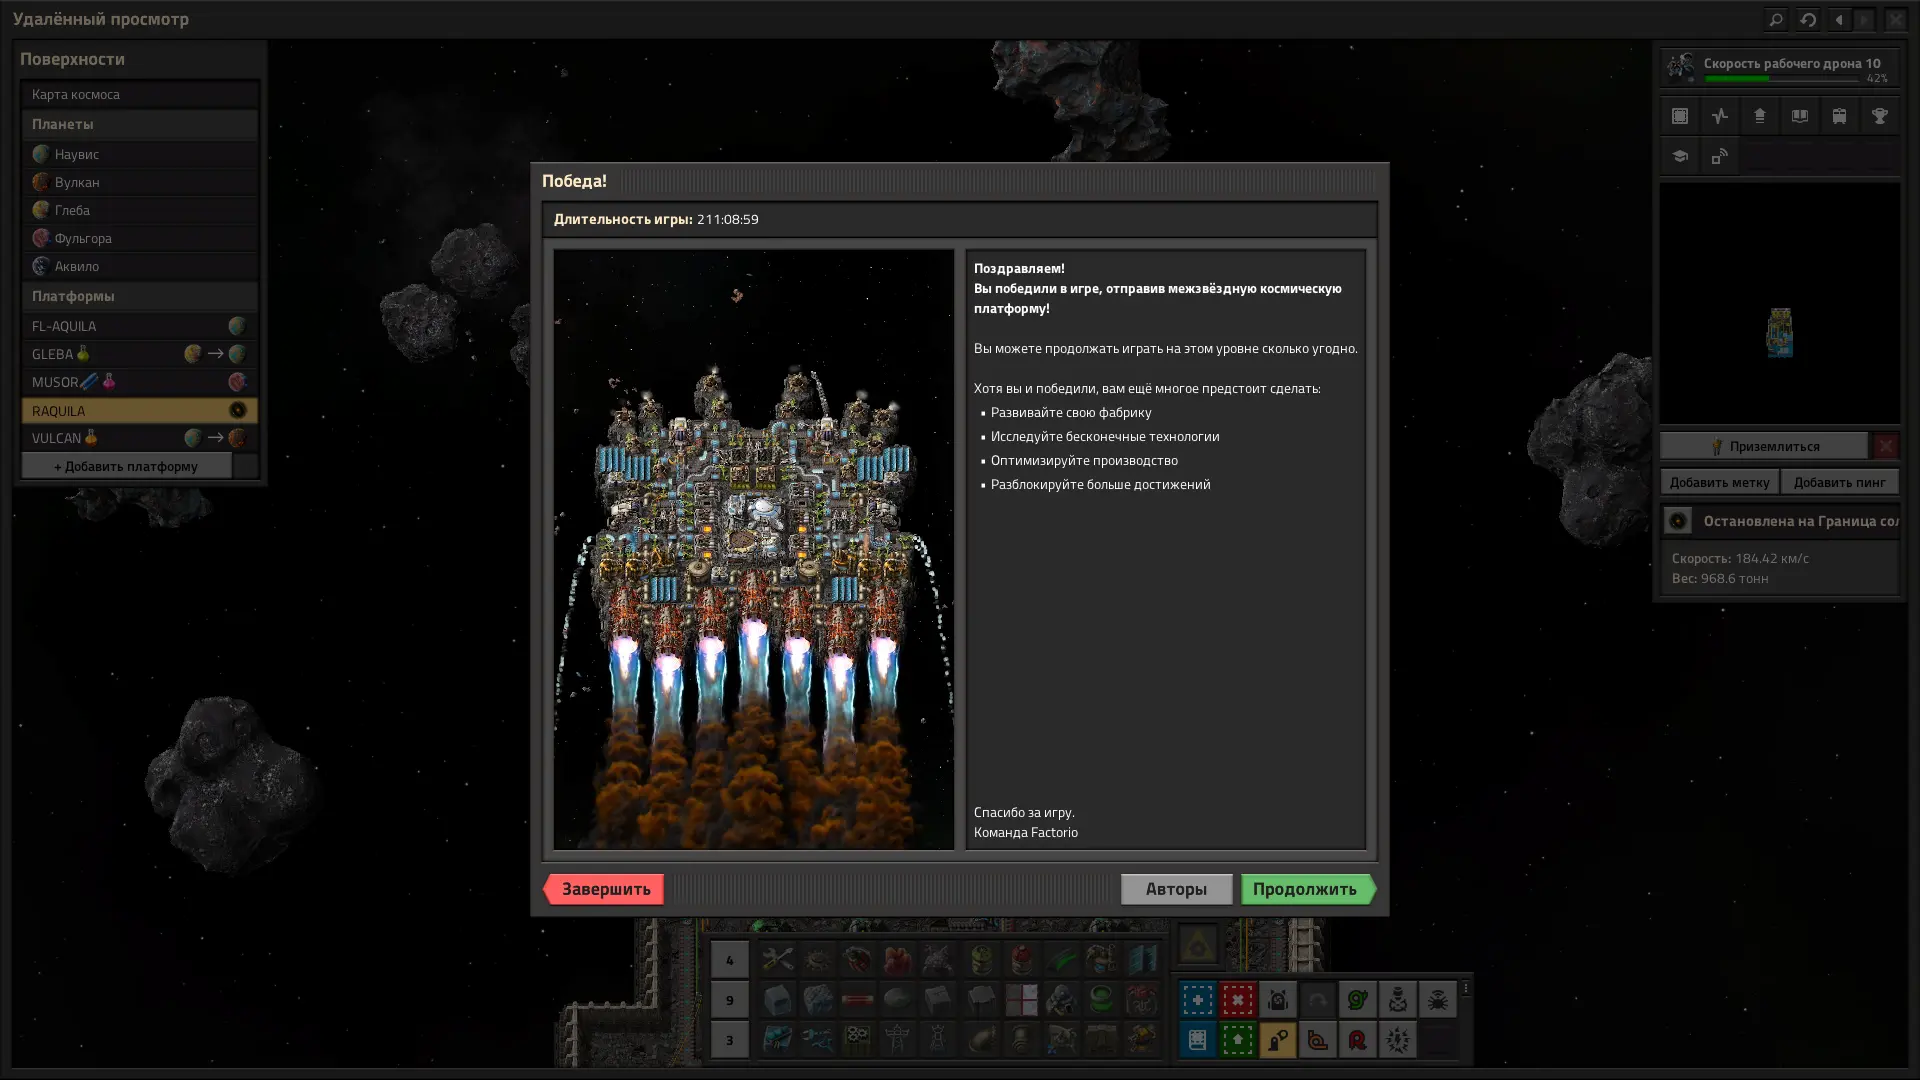Screen dimensions: 1920x1080
Task: Click the red R shortcut icon
Action: coord(1357,1040)
